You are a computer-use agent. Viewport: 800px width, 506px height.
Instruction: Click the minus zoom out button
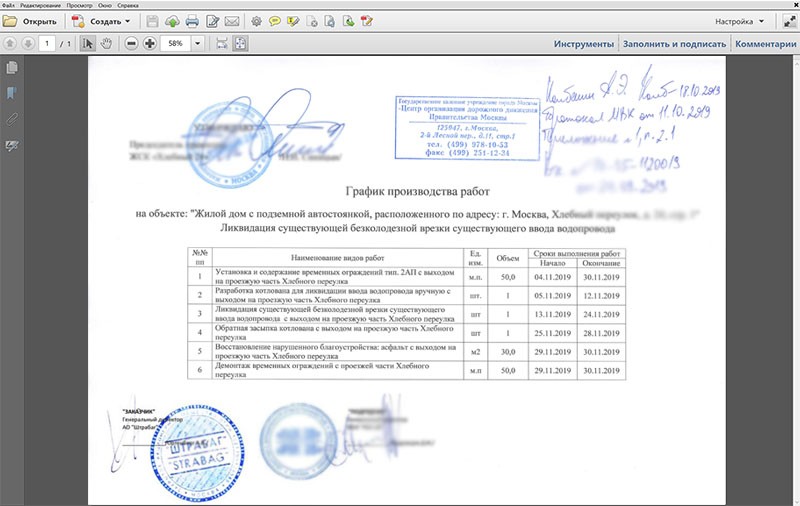[x=130, y=44]
